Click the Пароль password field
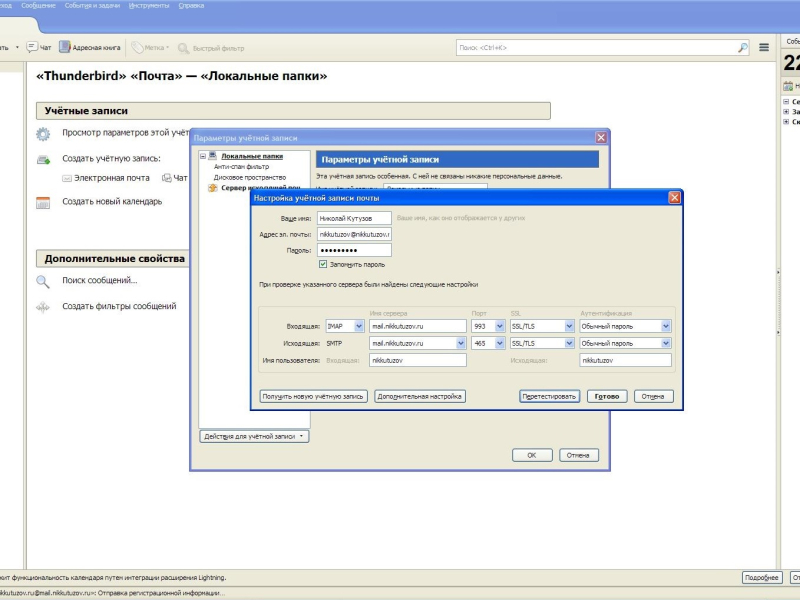The height and width of the screenshot is (600, 800). 354,250
